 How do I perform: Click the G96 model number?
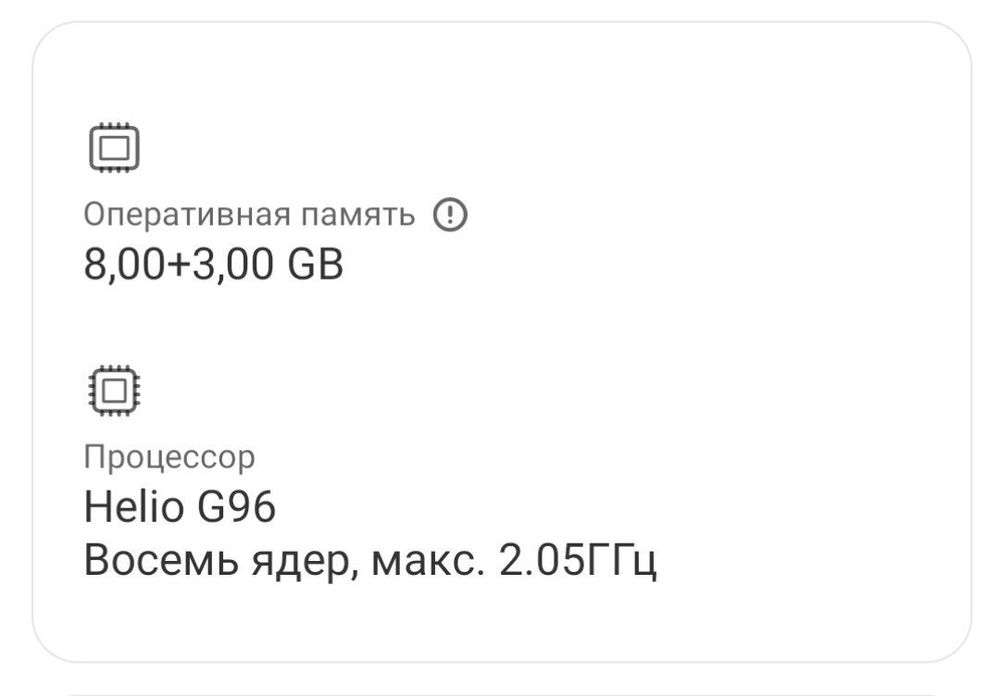pos(236,508)
